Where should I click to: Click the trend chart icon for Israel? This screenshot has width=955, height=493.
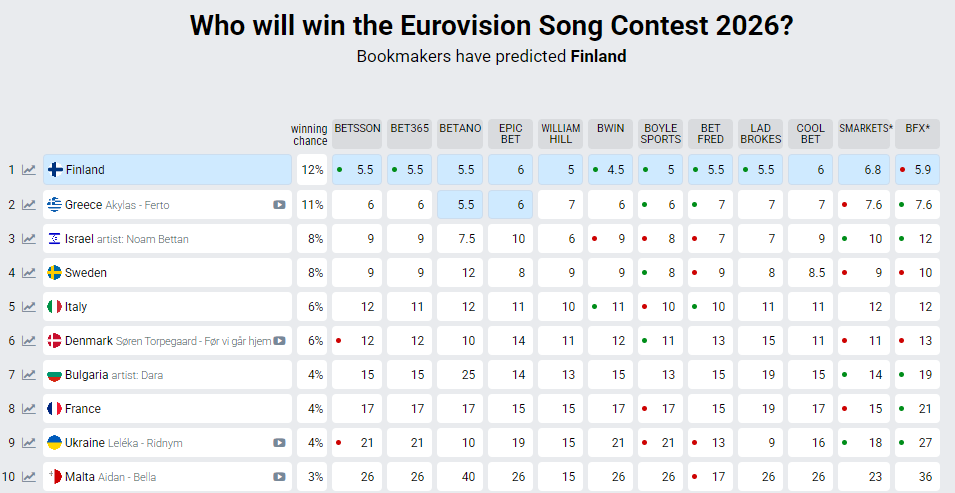pos(29,239)
